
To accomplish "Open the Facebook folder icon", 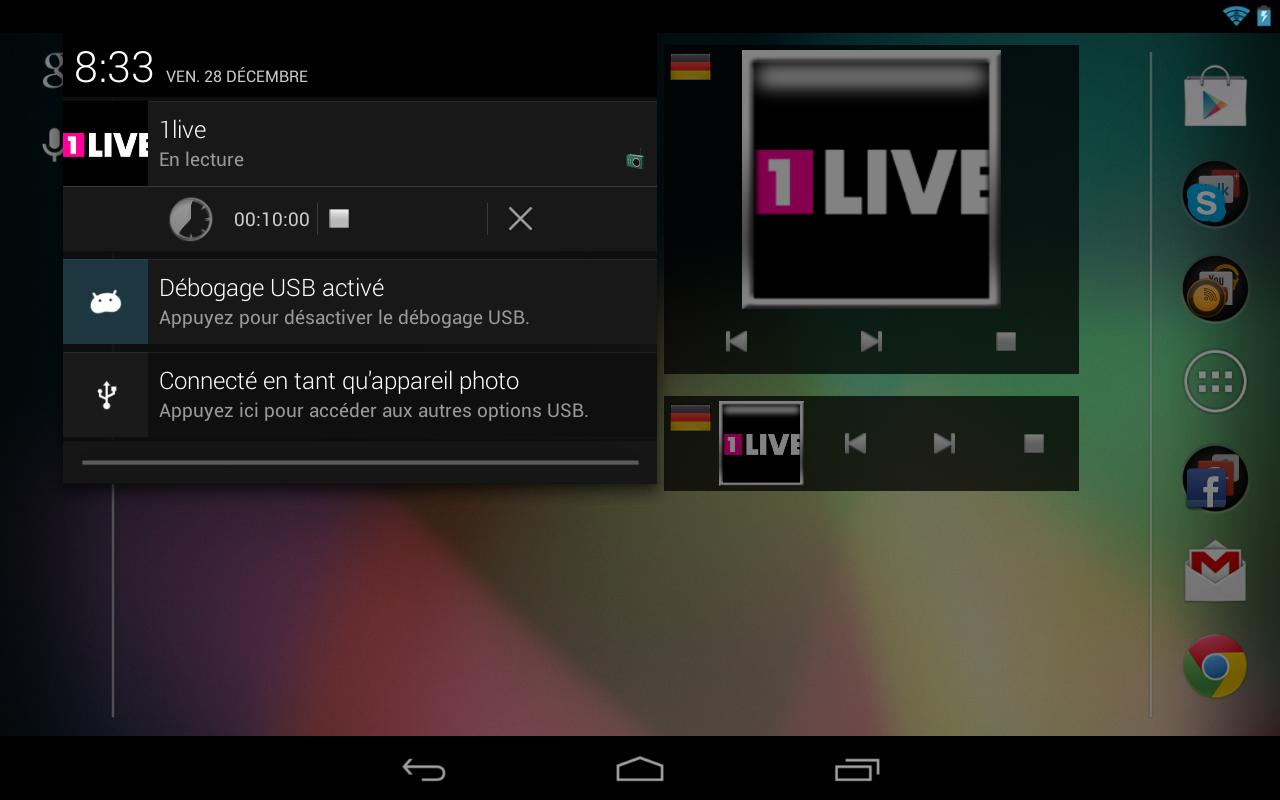I will [1215, 478].
